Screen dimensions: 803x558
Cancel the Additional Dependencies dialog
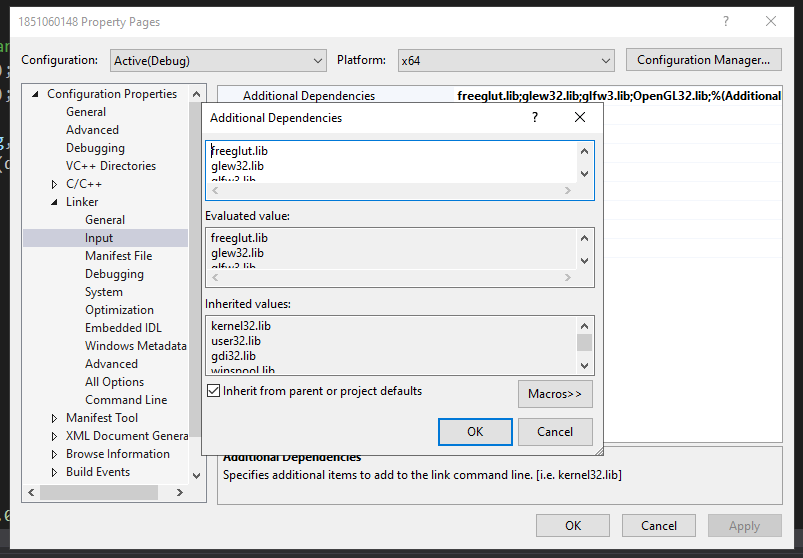pos(555,432)
